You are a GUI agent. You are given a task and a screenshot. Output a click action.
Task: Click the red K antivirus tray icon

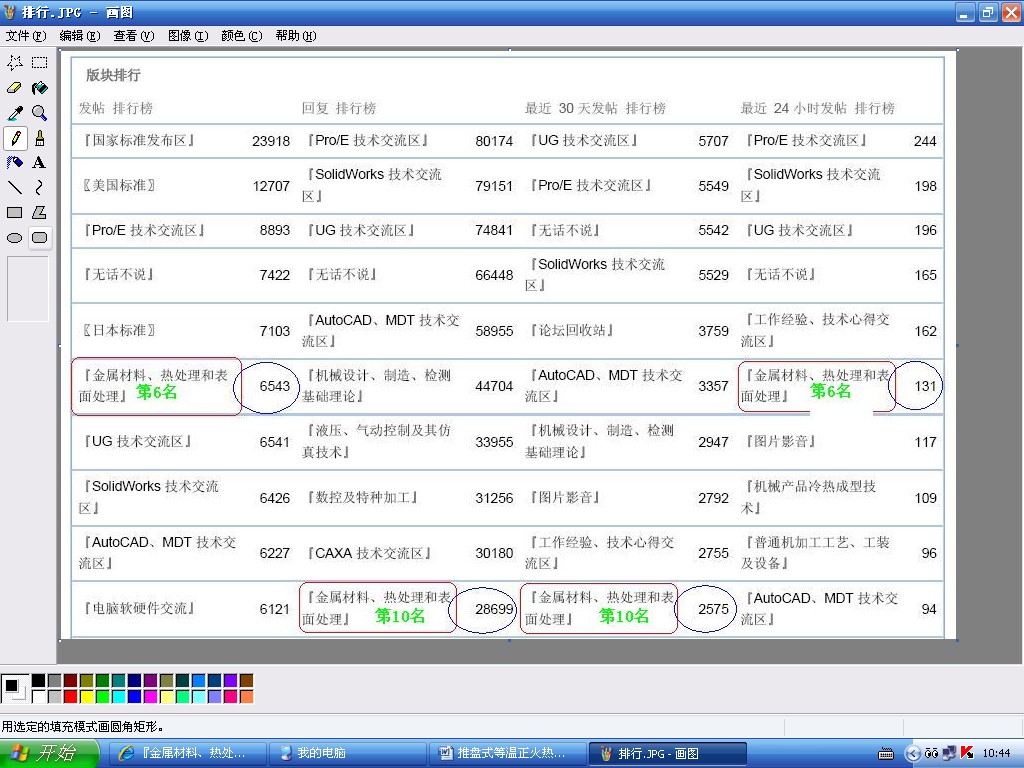(x=967, y=753)
